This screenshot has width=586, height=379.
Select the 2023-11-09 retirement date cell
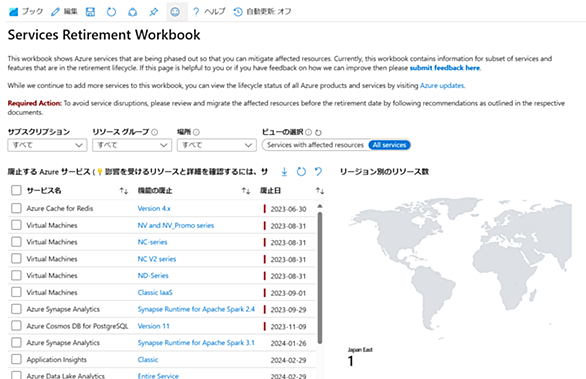288,327
